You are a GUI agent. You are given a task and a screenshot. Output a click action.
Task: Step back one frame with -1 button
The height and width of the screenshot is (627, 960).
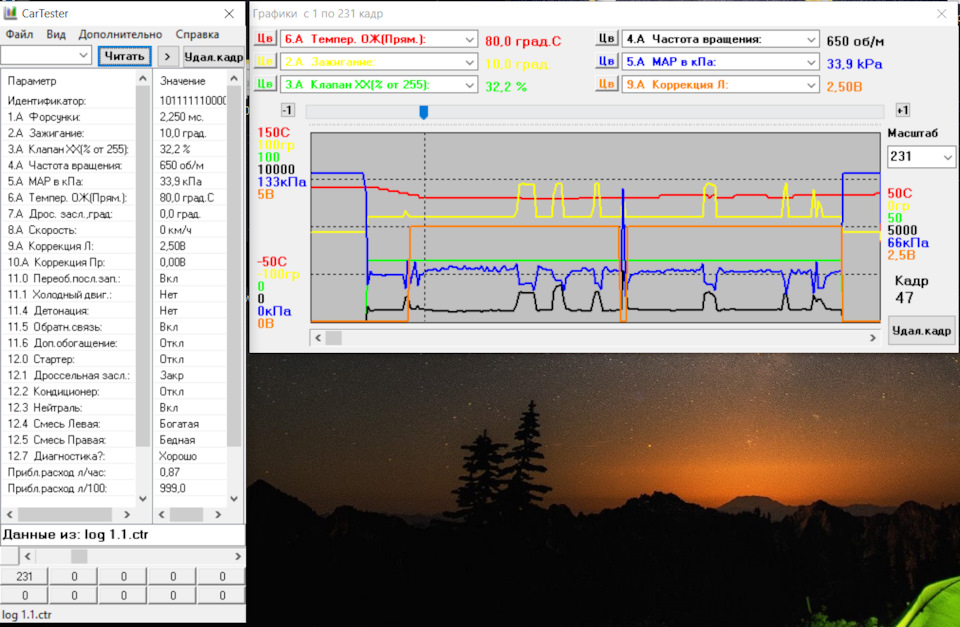pyautogui.click(x=288, y=111)
